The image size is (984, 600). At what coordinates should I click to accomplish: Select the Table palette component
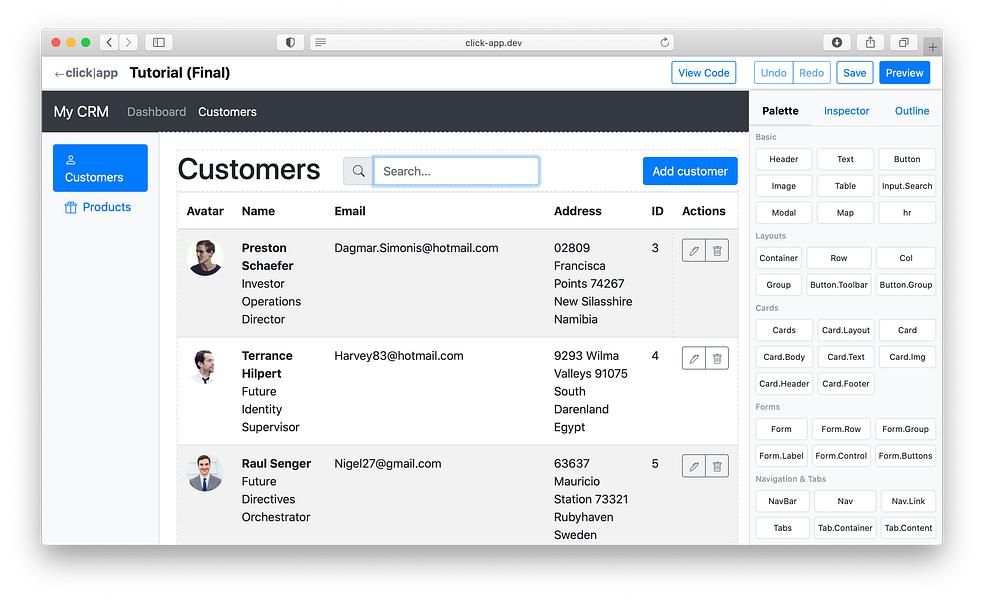(845, 186)
